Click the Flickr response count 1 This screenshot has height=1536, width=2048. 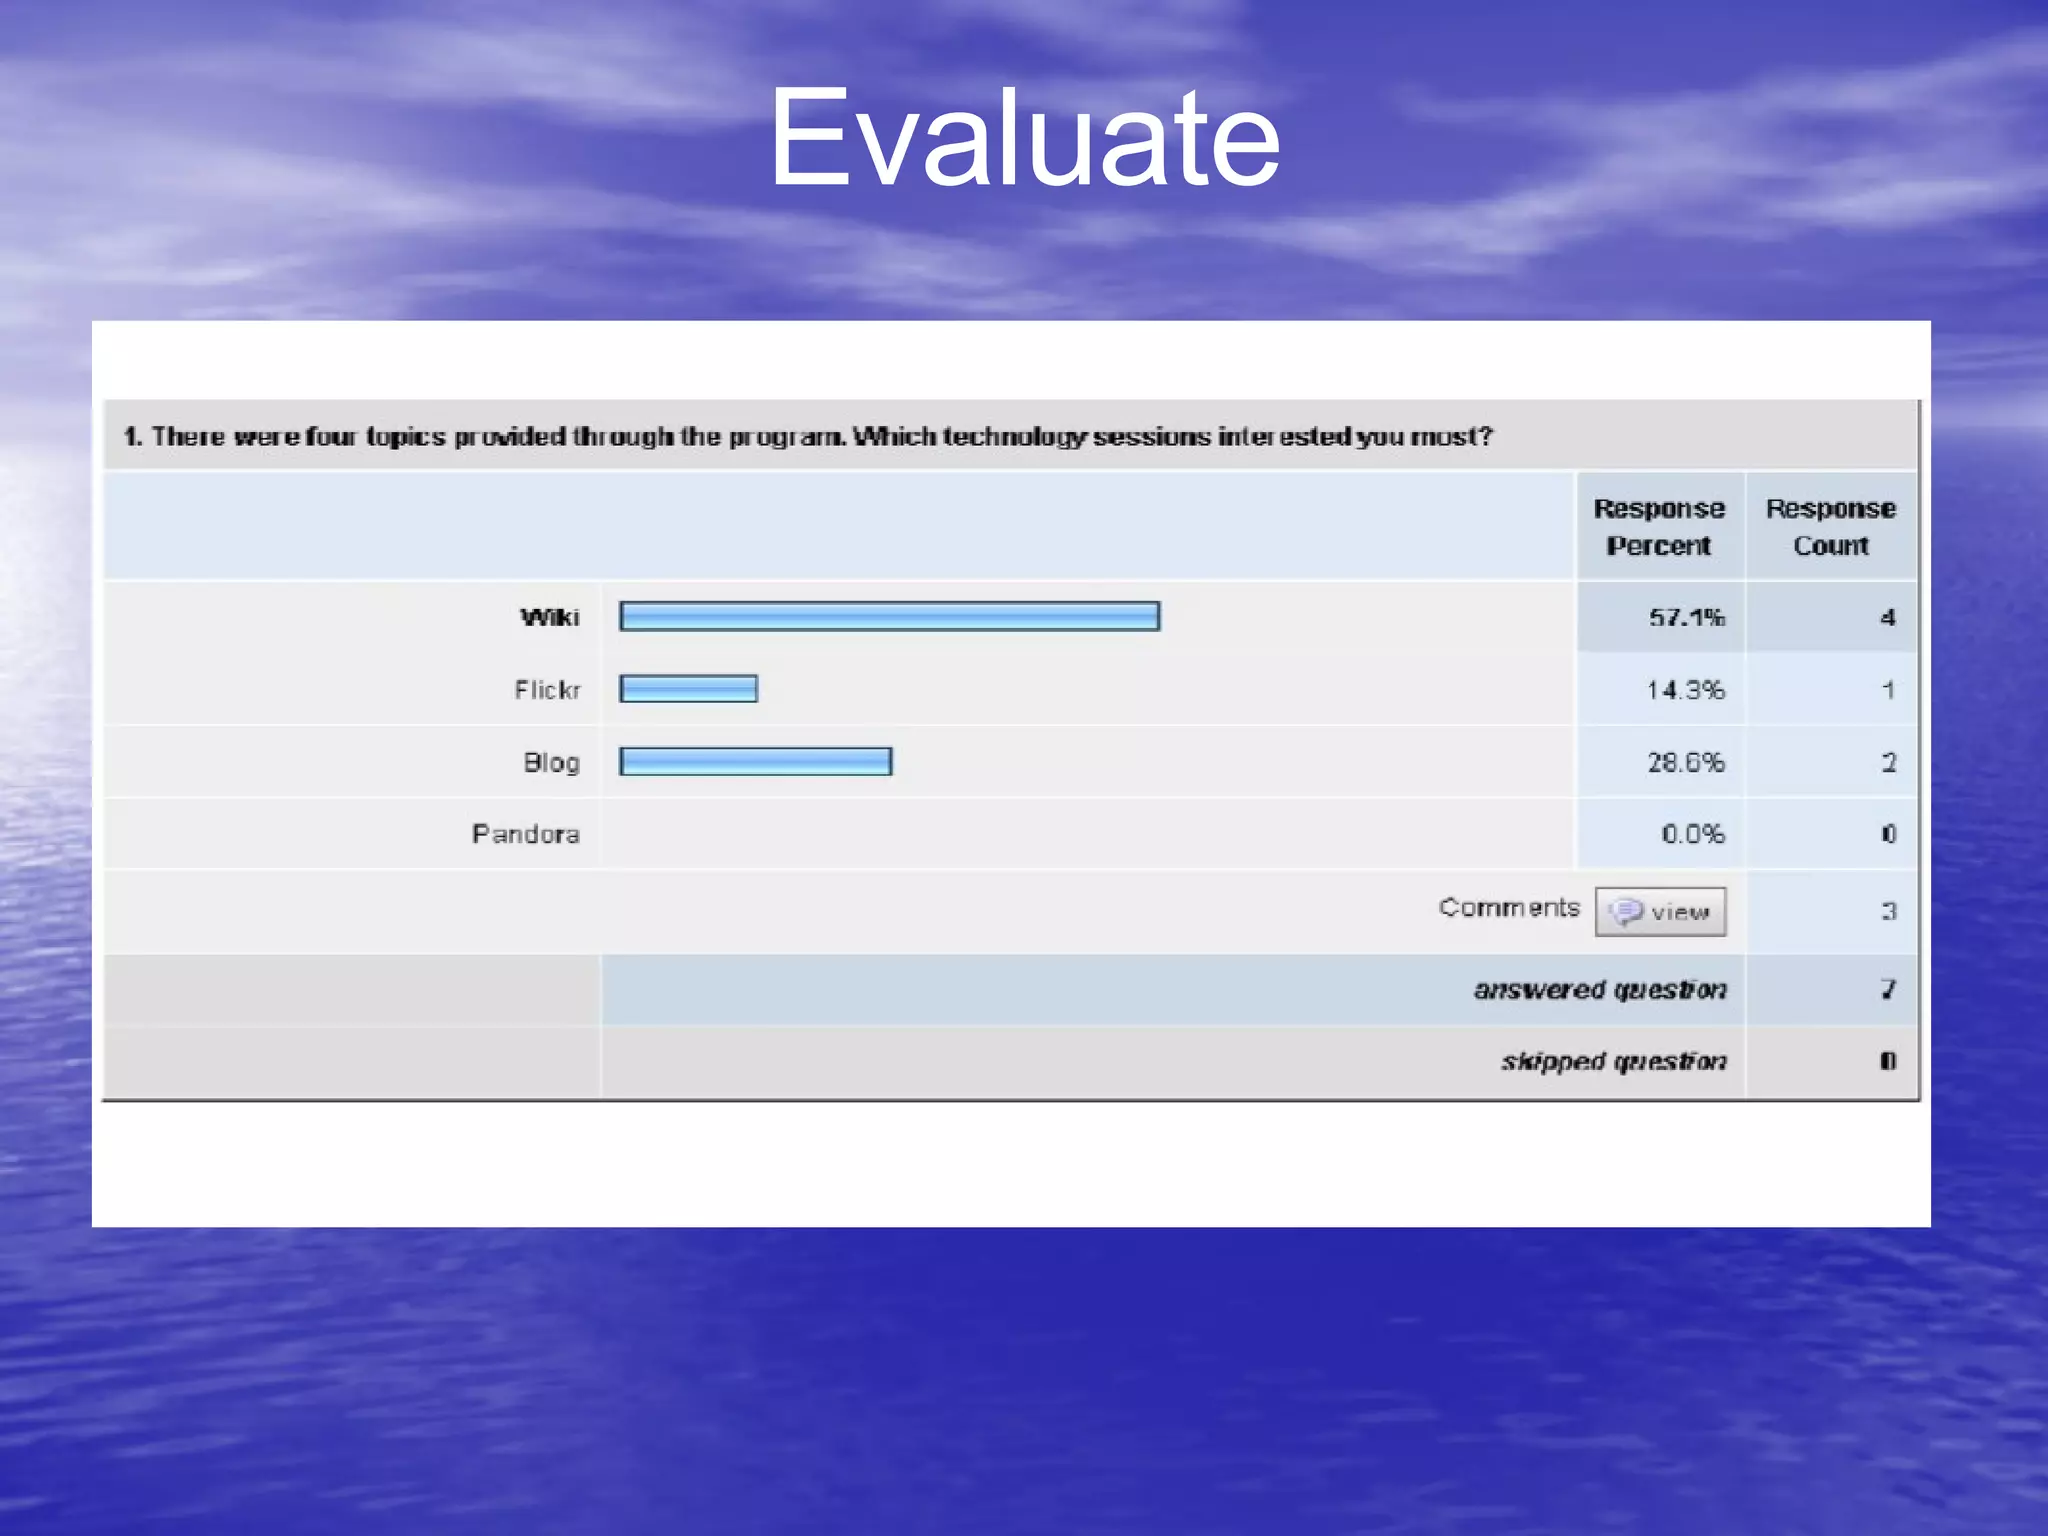click(x=1888, y=690)
